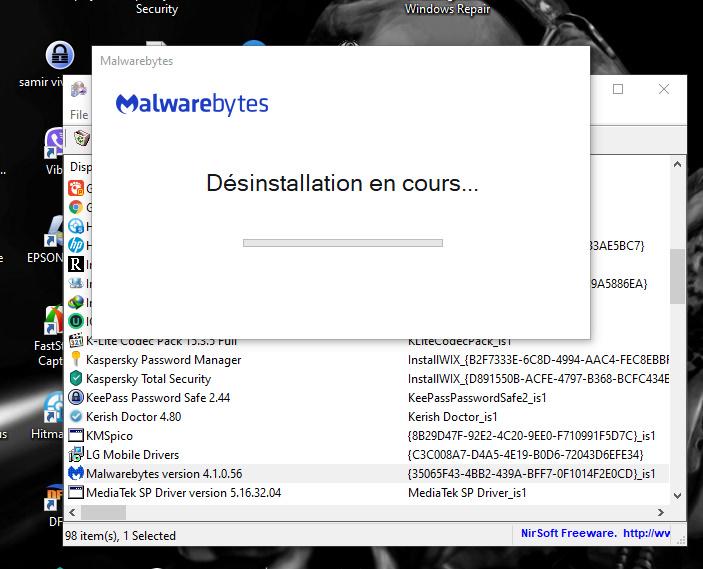The height and width of the screenshot is (569, 703).
Task: Click the KeePass Password Safe 2.44 icon
Action: tap(76, 397)
